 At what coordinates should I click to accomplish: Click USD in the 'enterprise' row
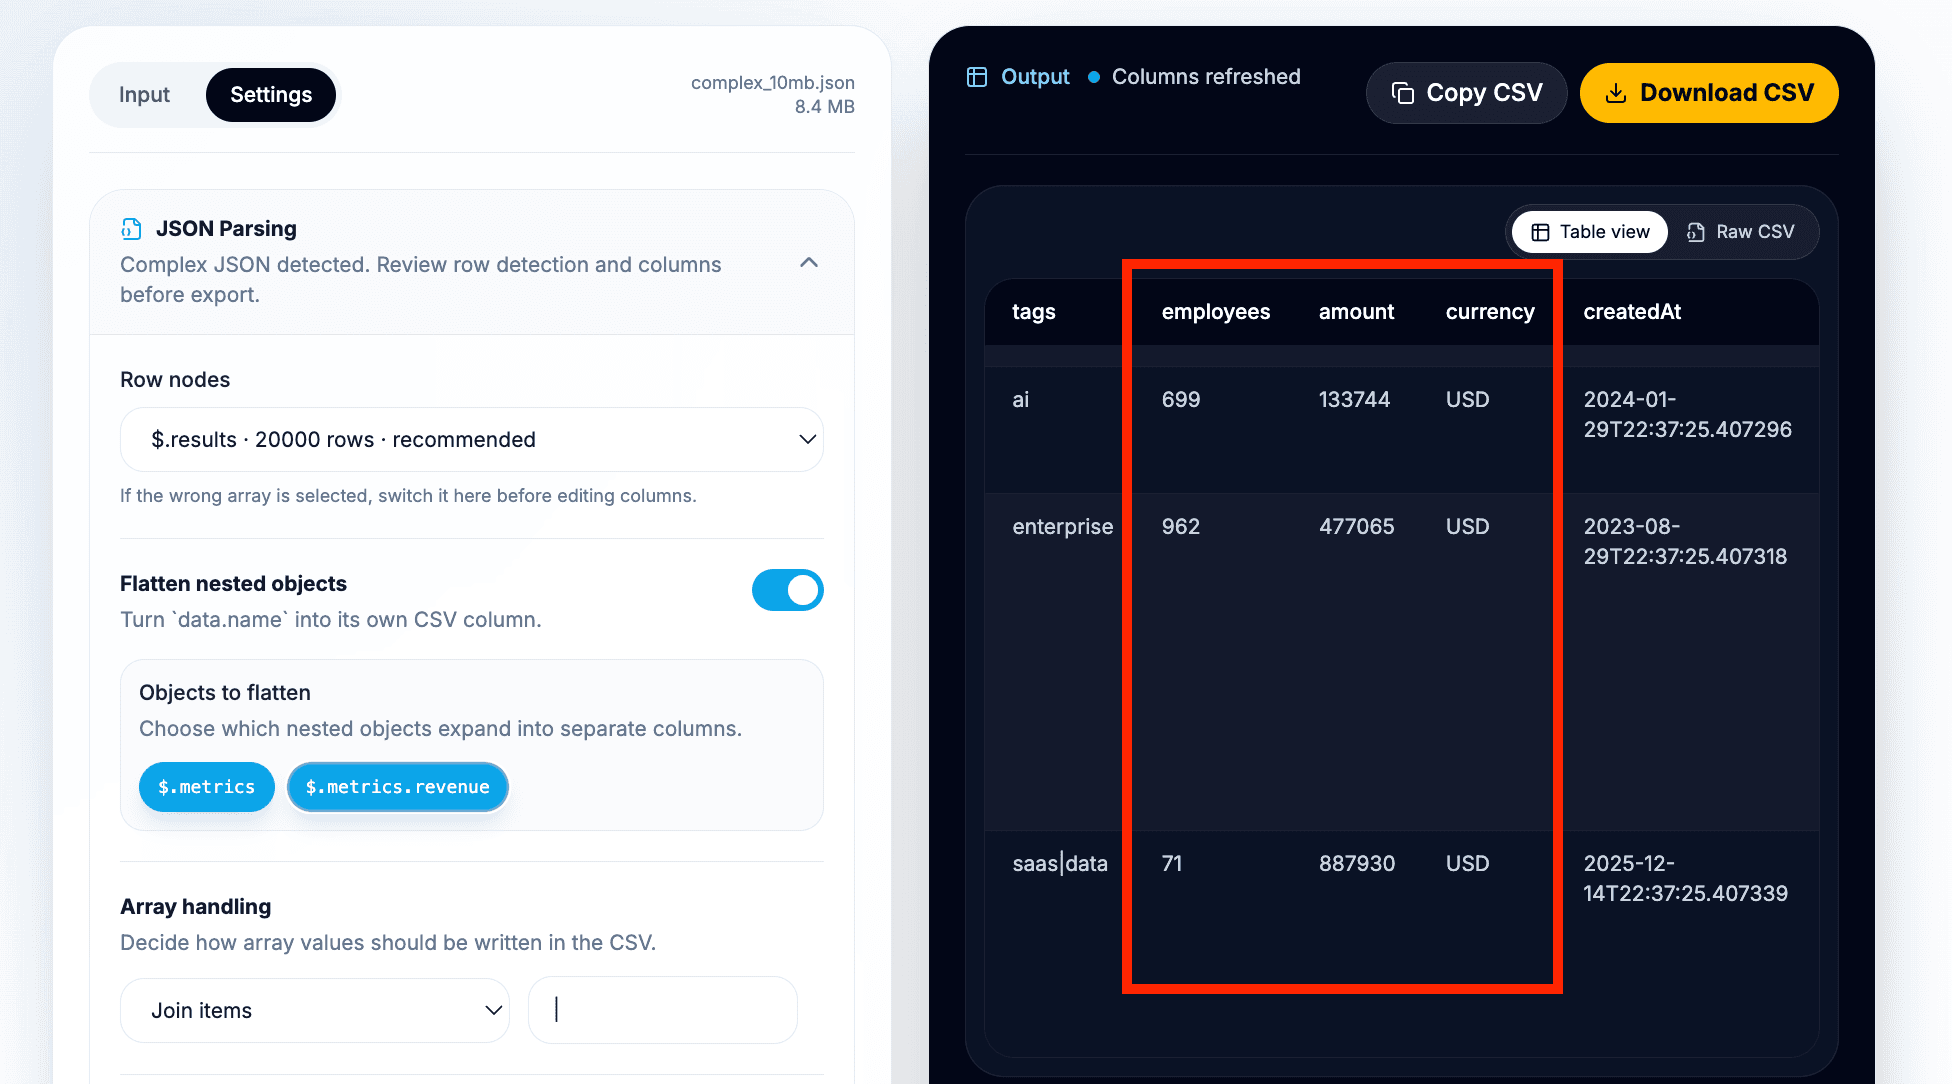click(1468, 527)
